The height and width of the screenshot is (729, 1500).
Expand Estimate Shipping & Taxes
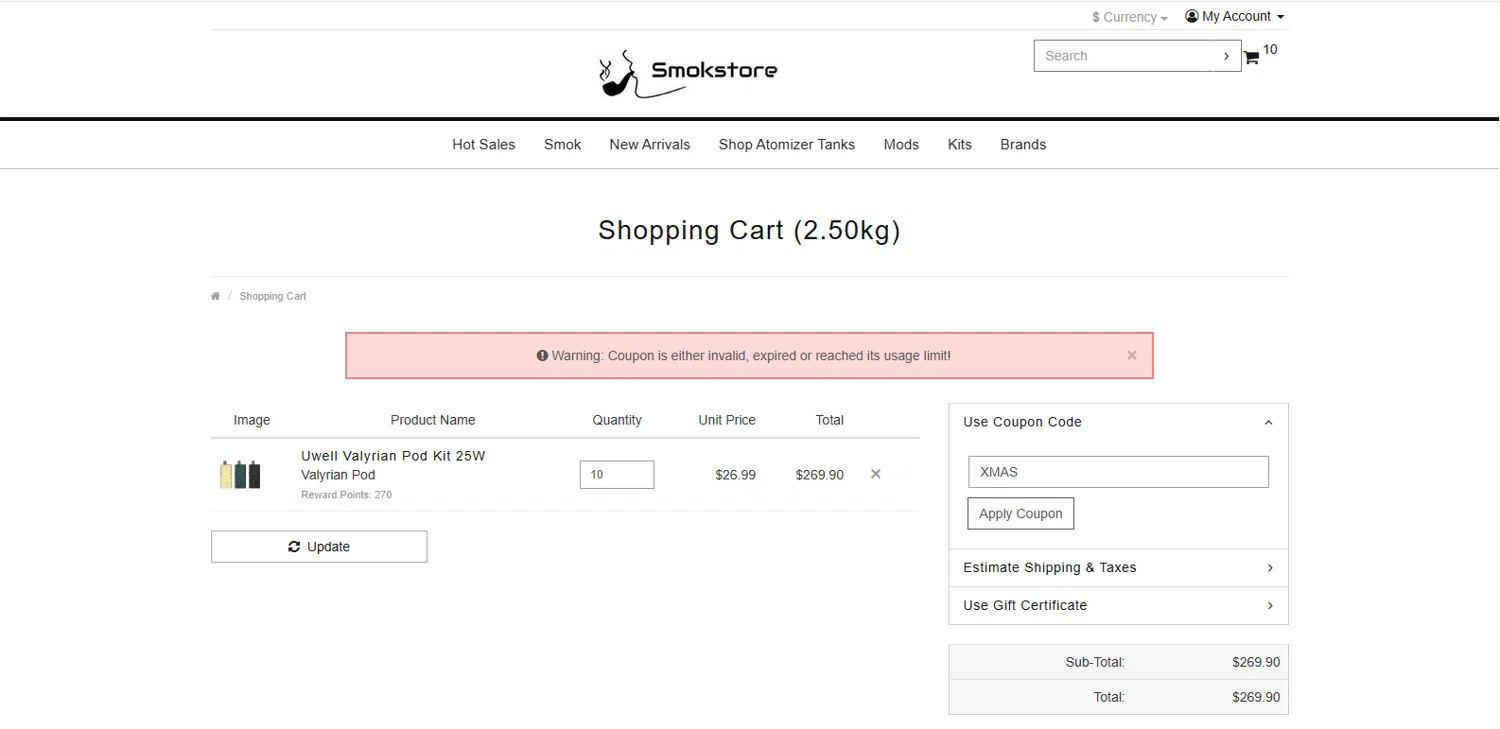(x=1118, y=567)
